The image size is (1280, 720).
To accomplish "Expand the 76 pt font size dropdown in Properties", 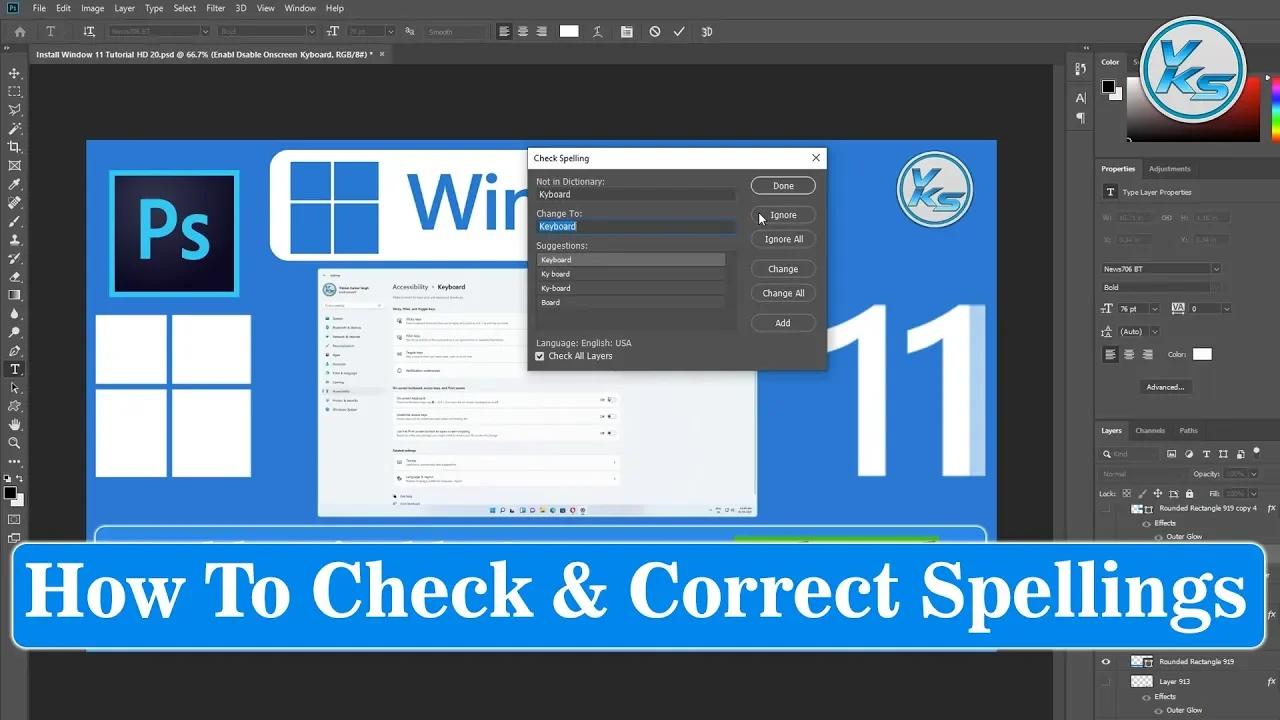I will [x=1155, y=309].
